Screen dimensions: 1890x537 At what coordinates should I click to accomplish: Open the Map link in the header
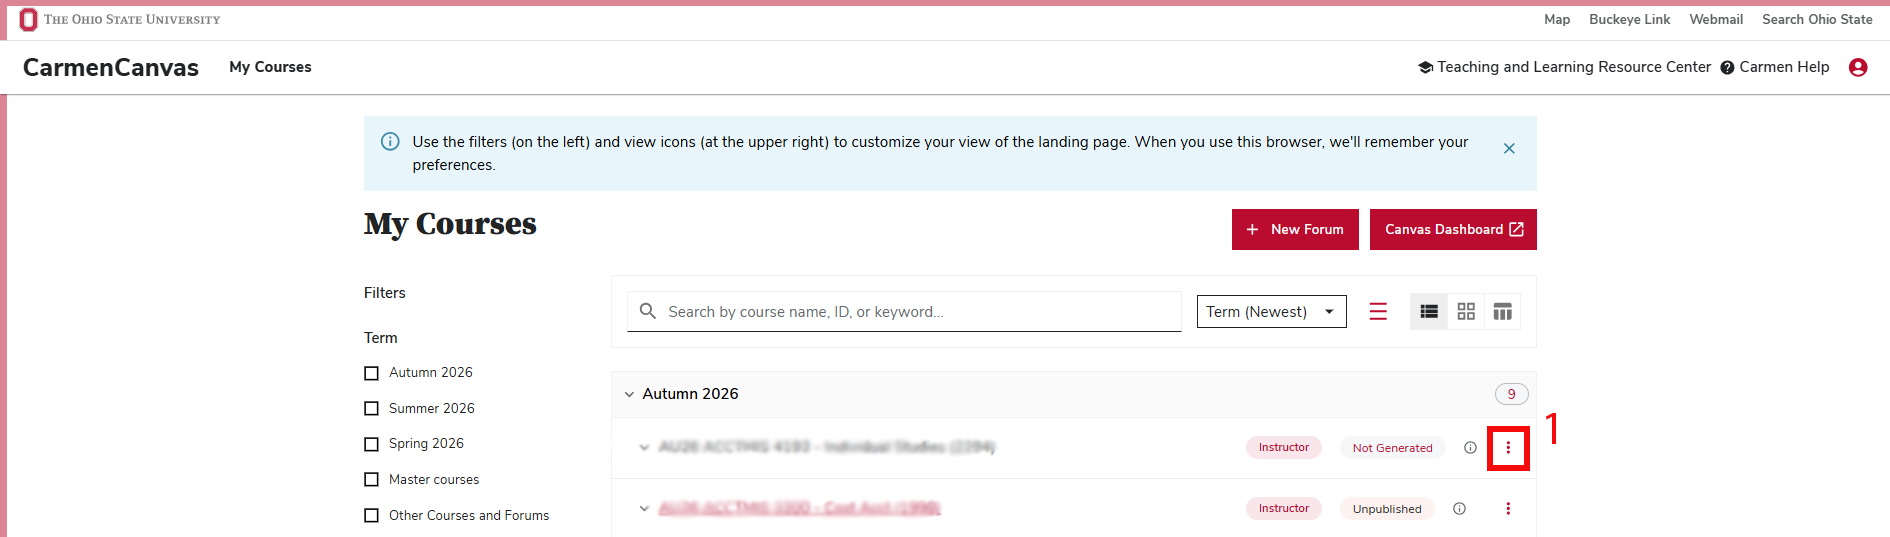pos(1557,19)
